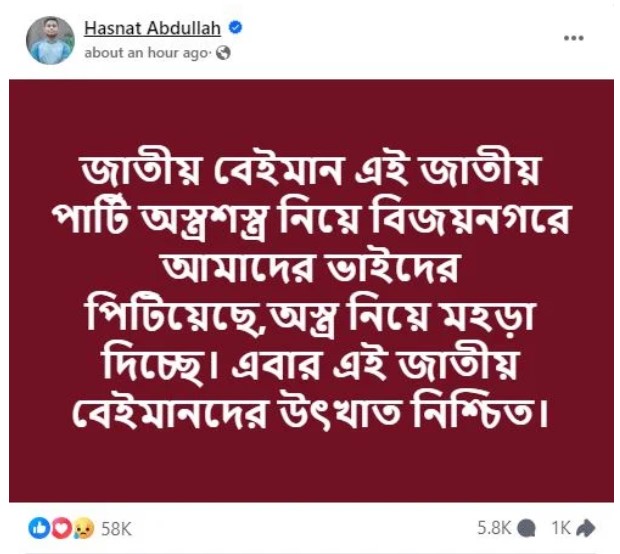The height and width of the screenshot is (554, 620).
Task: Click the globe public audience icon
Action: 223,53
